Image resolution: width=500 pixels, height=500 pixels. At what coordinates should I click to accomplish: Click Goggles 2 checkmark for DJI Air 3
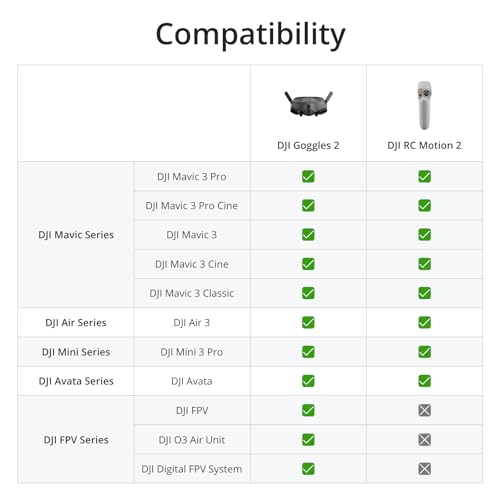pos(308,322)
